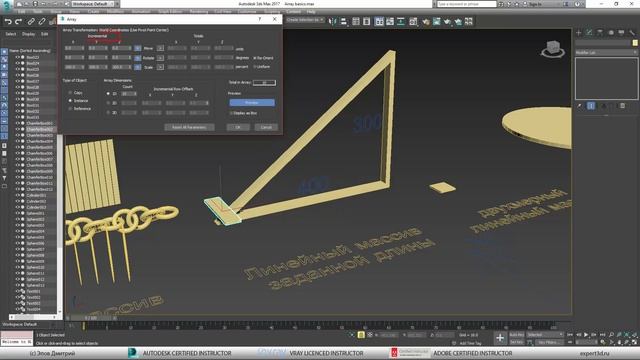Click the ViewCube in the viewport

(553, 49)
